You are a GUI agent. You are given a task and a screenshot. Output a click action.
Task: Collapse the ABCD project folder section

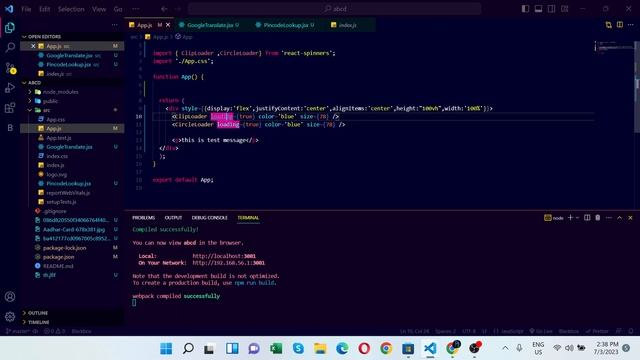(x=34, y=82)
